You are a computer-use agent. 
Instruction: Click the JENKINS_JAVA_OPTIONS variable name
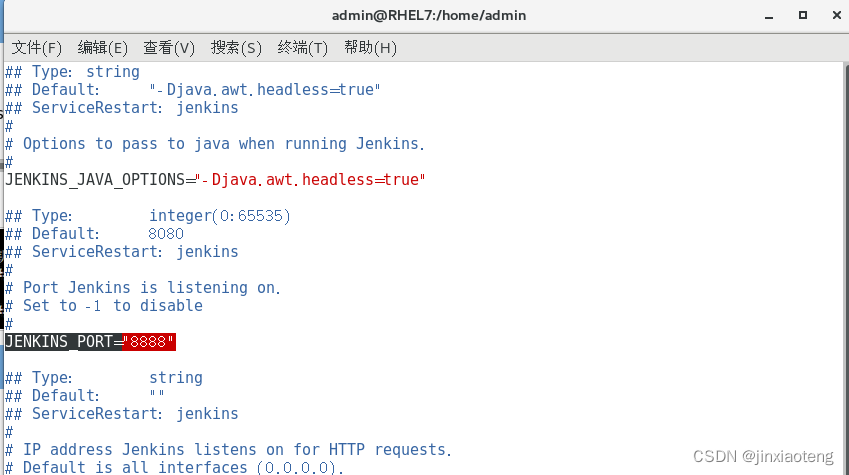pos(95,179)
